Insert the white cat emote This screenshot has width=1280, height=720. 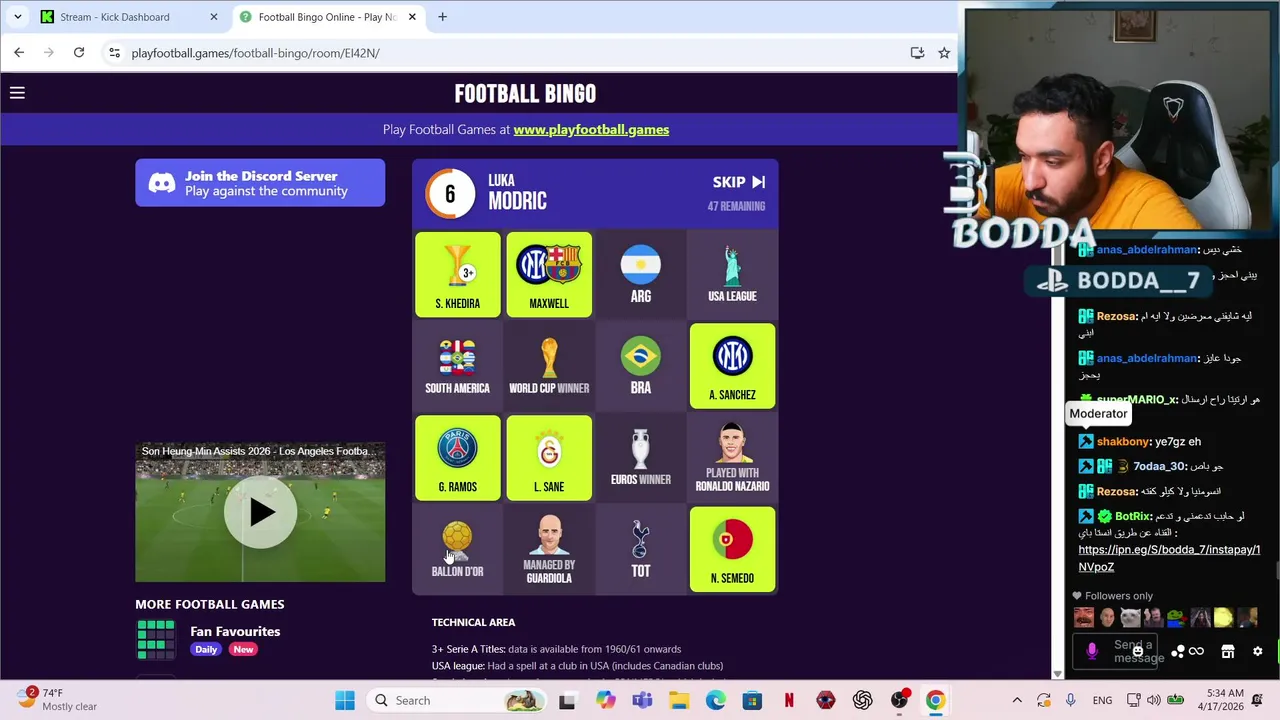[1130, 618]
